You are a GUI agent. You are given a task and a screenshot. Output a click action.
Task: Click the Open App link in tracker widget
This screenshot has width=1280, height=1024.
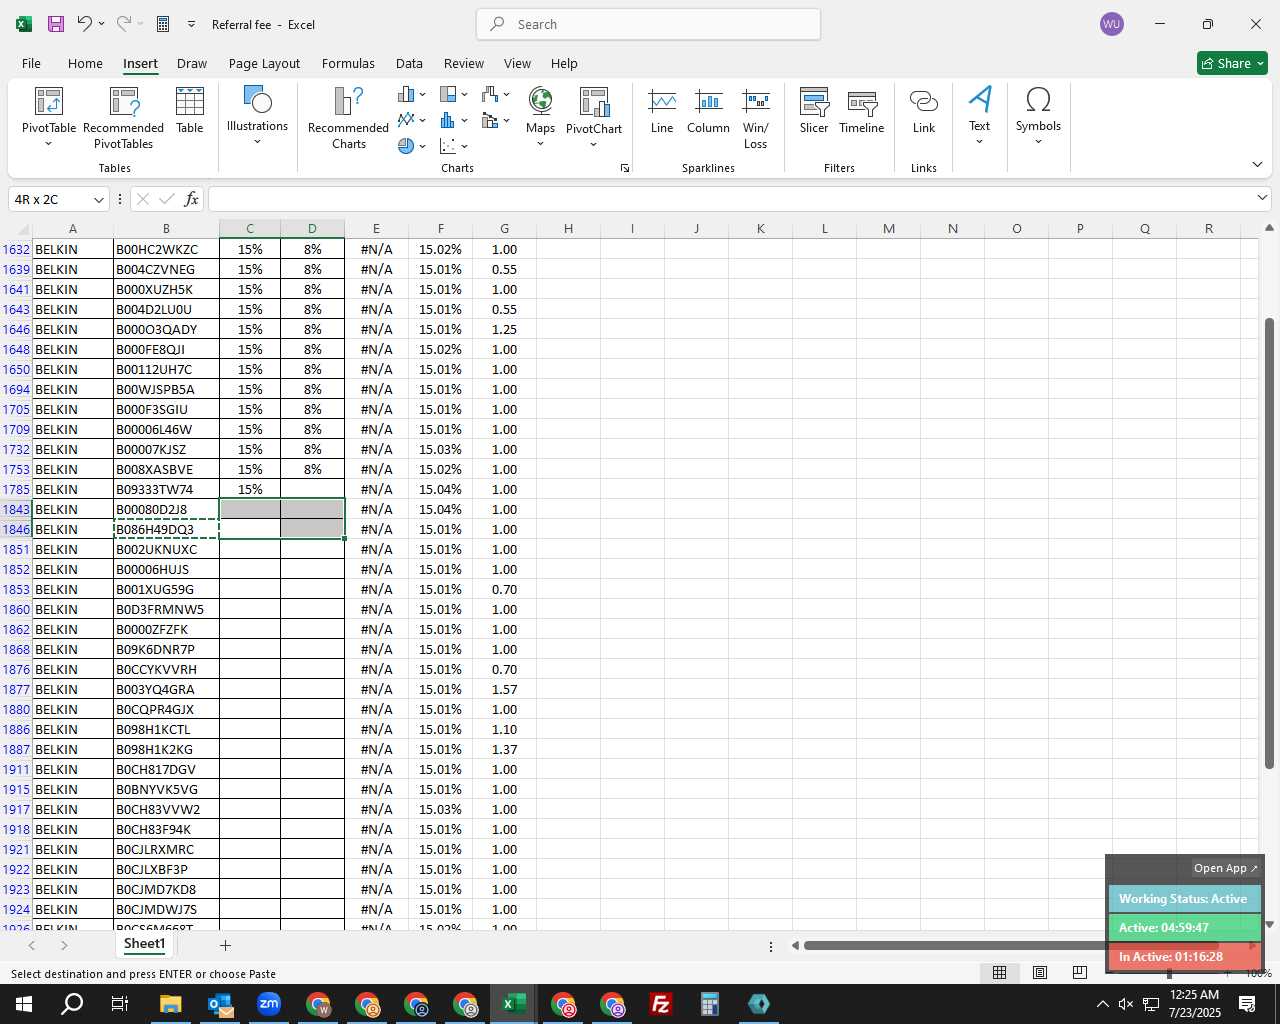(1225, 868)
